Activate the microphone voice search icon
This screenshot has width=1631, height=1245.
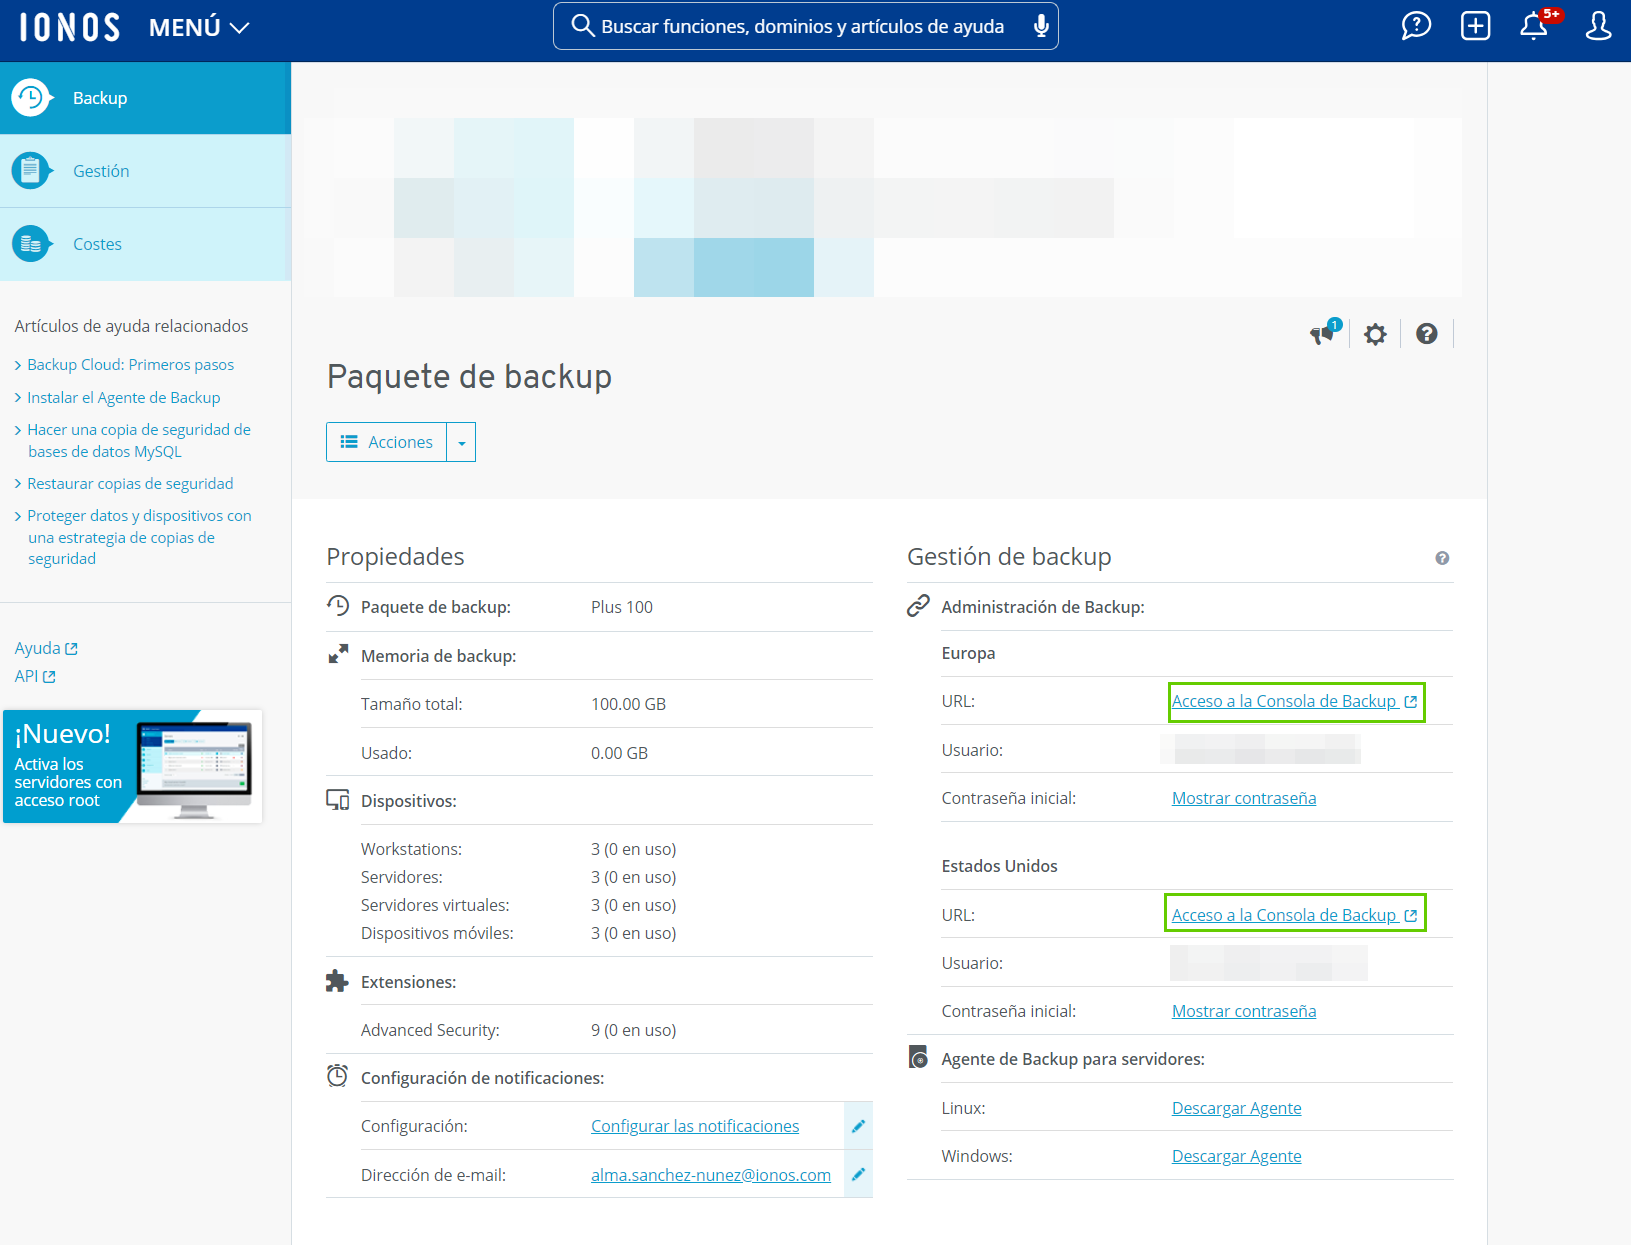click(x=1041, y=26)
